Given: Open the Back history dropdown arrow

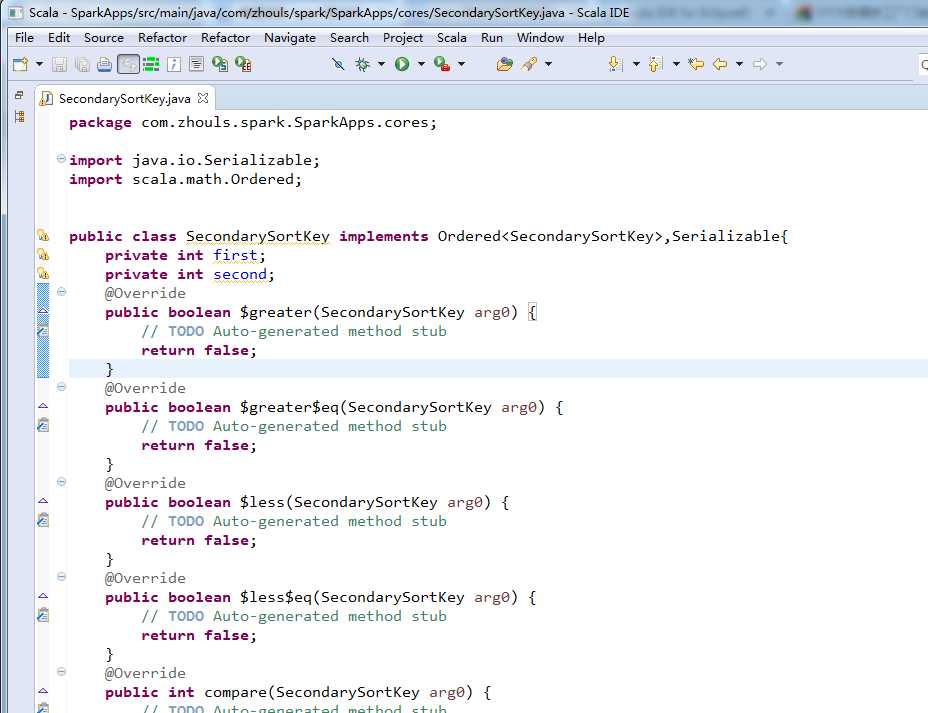Looking at the screenshot, I should point(739,64).
